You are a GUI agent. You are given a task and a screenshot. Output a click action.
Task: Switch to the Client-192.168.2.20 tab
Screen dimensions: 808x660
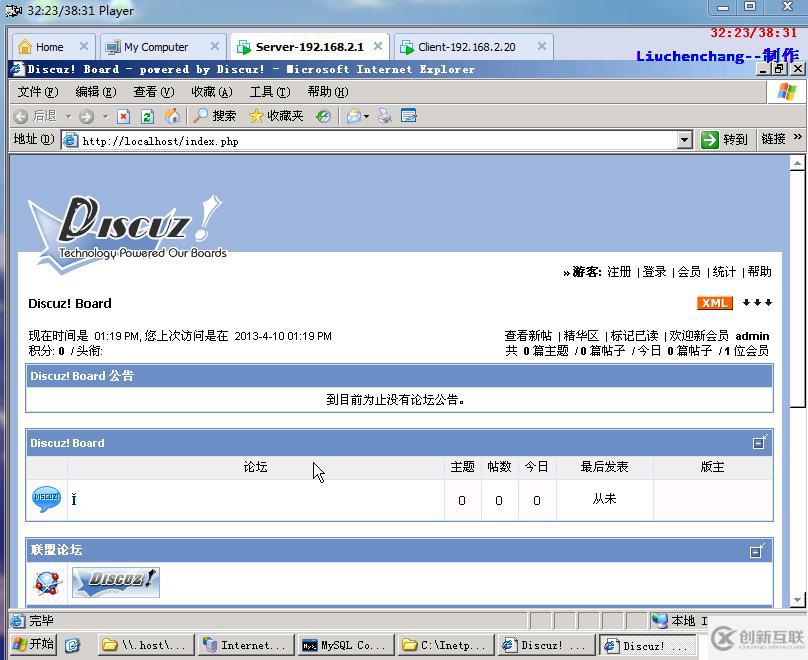[466, 47]
